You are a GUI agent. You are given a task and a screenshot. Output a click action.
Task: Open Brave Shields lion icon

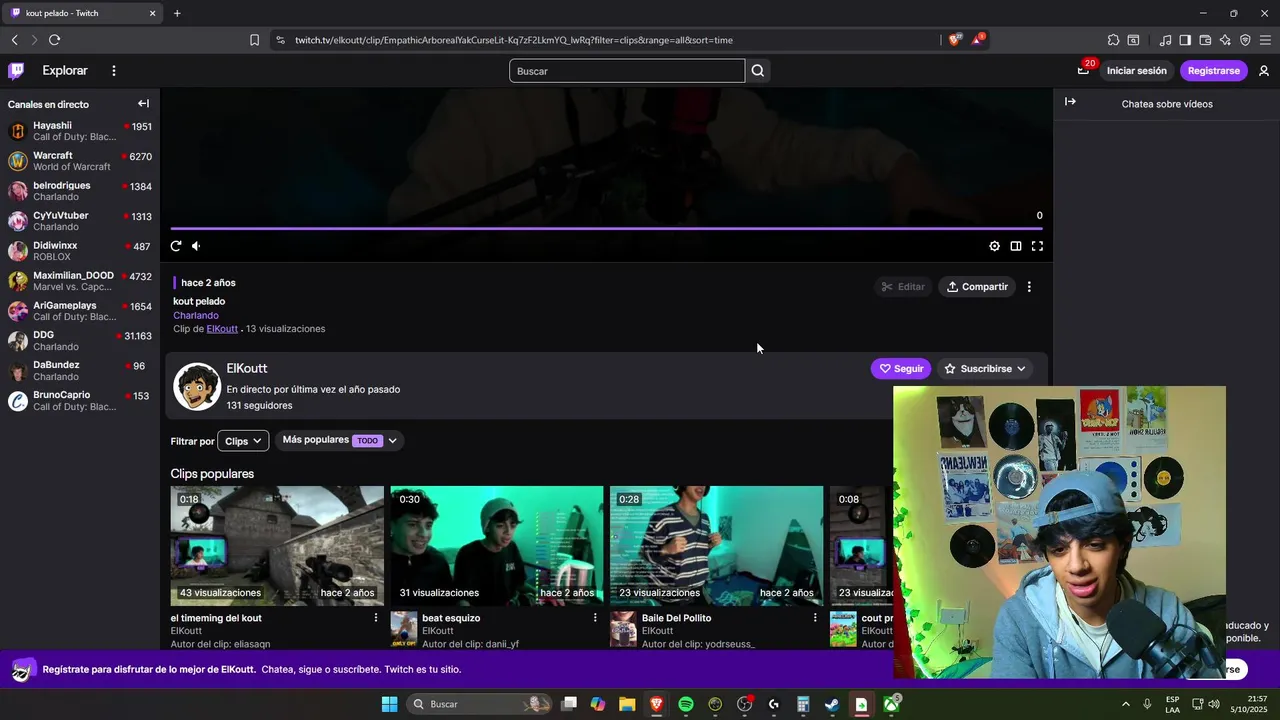coord(954,40)
